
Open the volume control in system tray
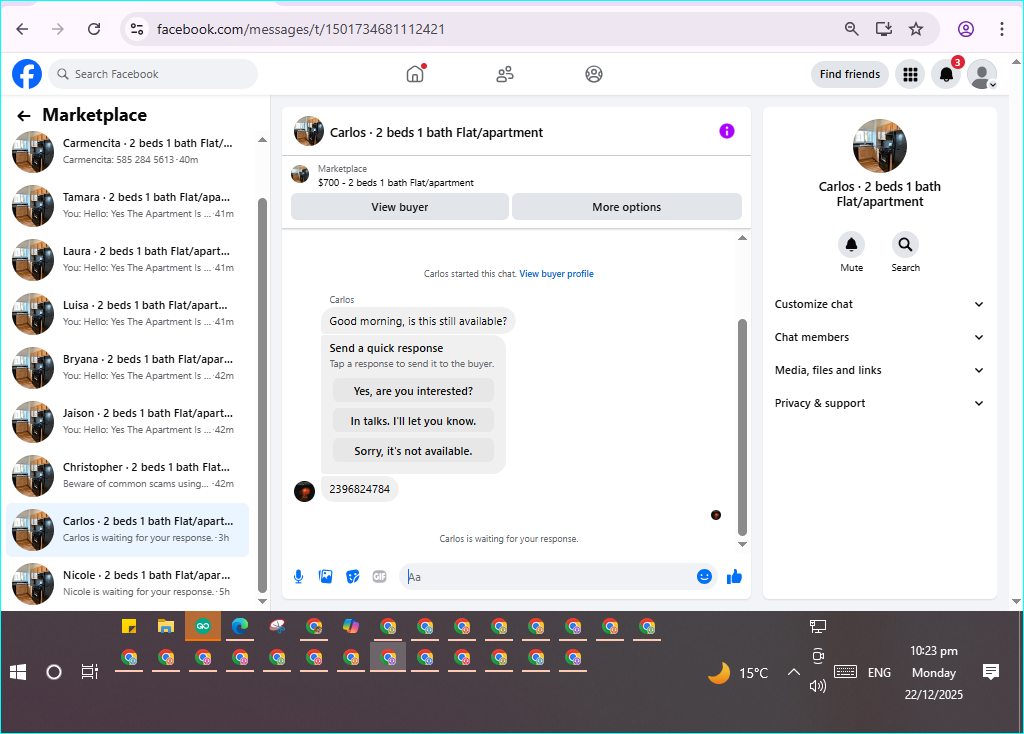[818, 686]
